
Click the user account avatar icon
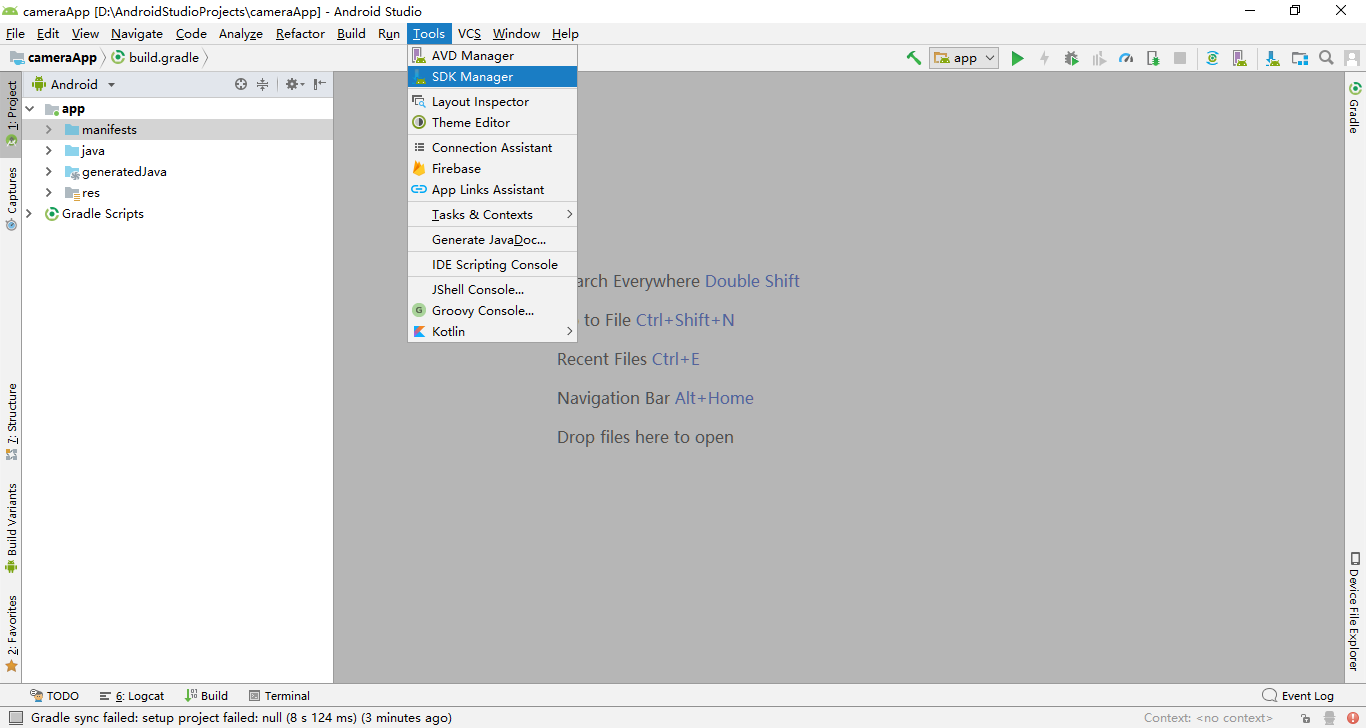point(1351,58)
